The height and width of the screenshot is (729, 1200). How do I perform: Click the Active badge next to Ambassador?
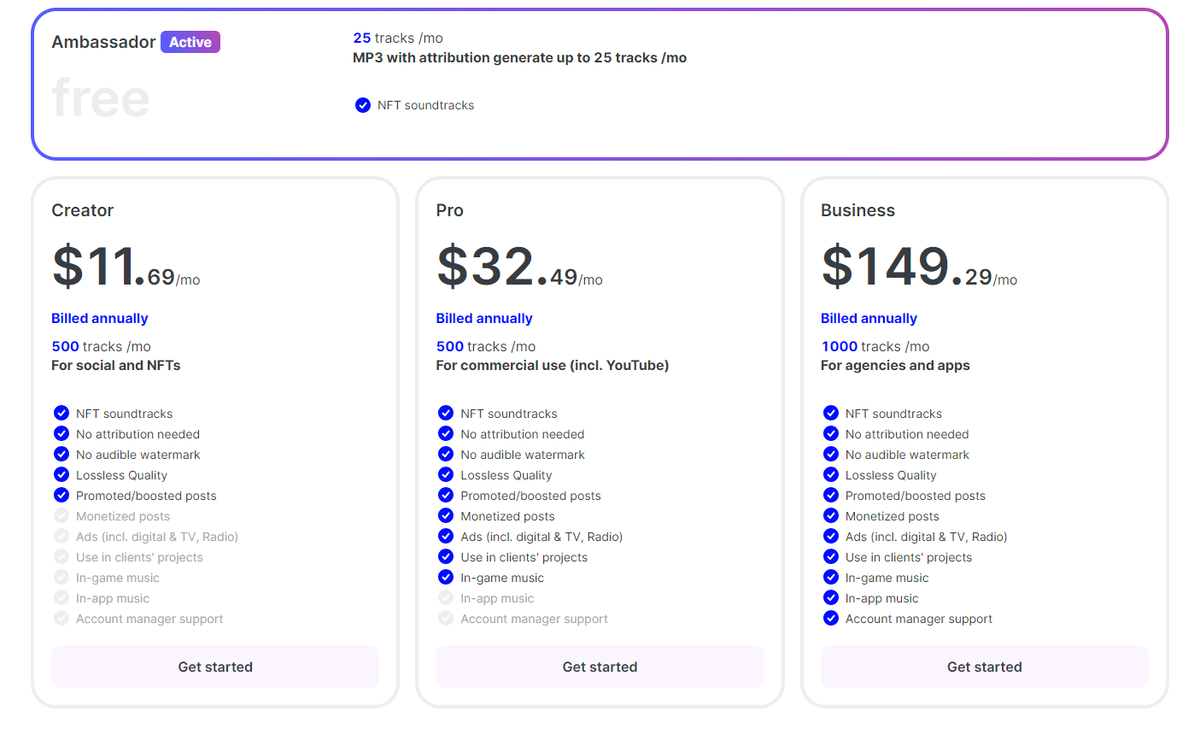point(190,42)
